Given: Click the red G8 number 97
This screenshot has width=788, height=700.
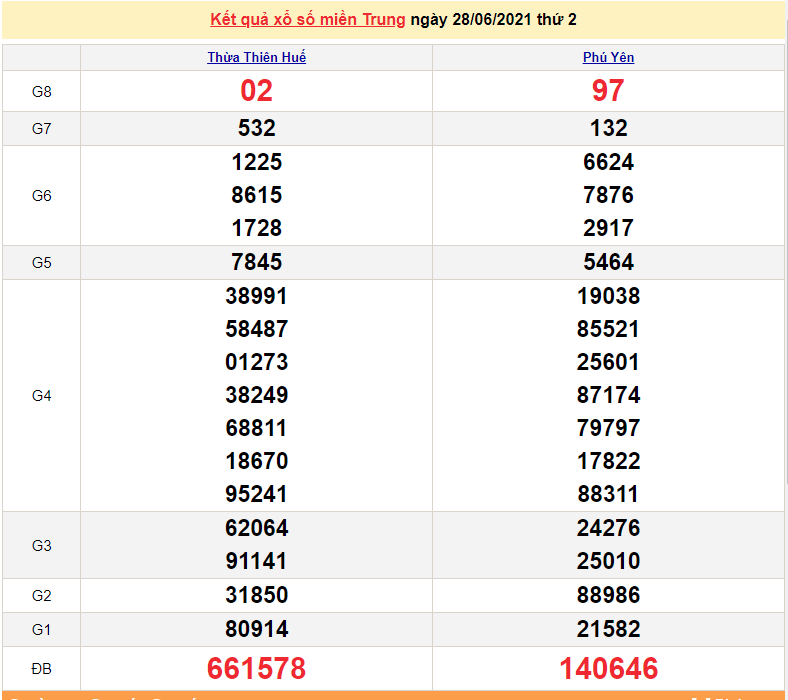Looking at the screenshot, I should [608, 91].
